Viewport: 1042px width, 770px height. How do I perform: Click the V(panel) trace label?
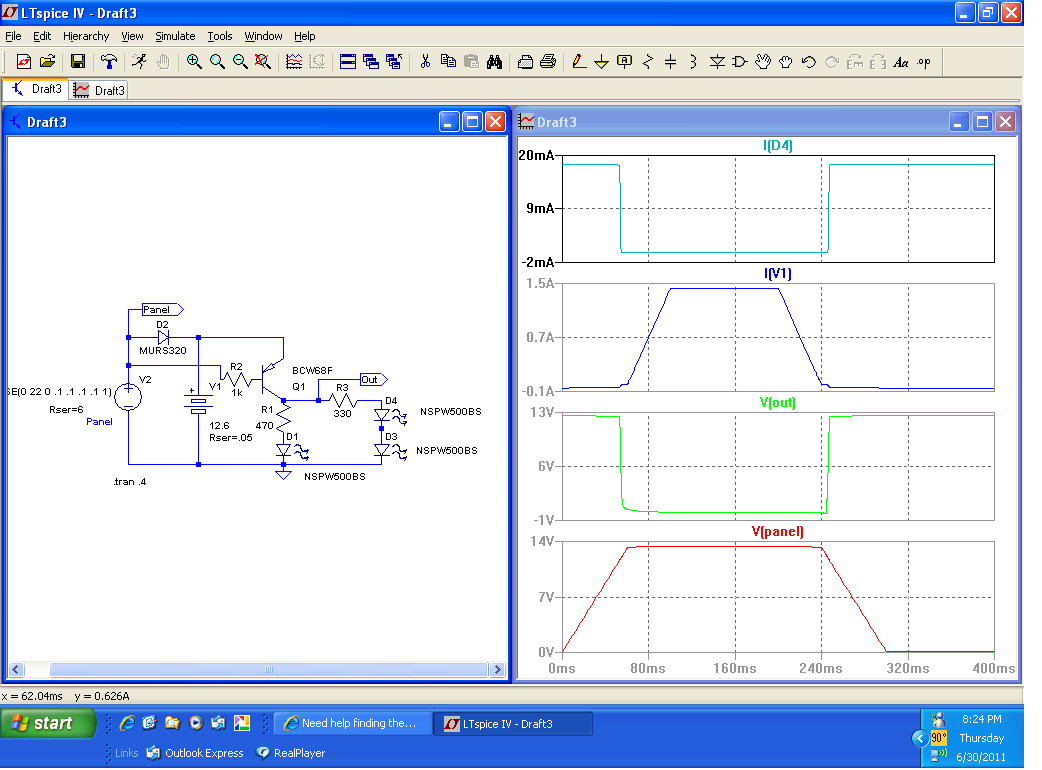(x=778, y=531)
